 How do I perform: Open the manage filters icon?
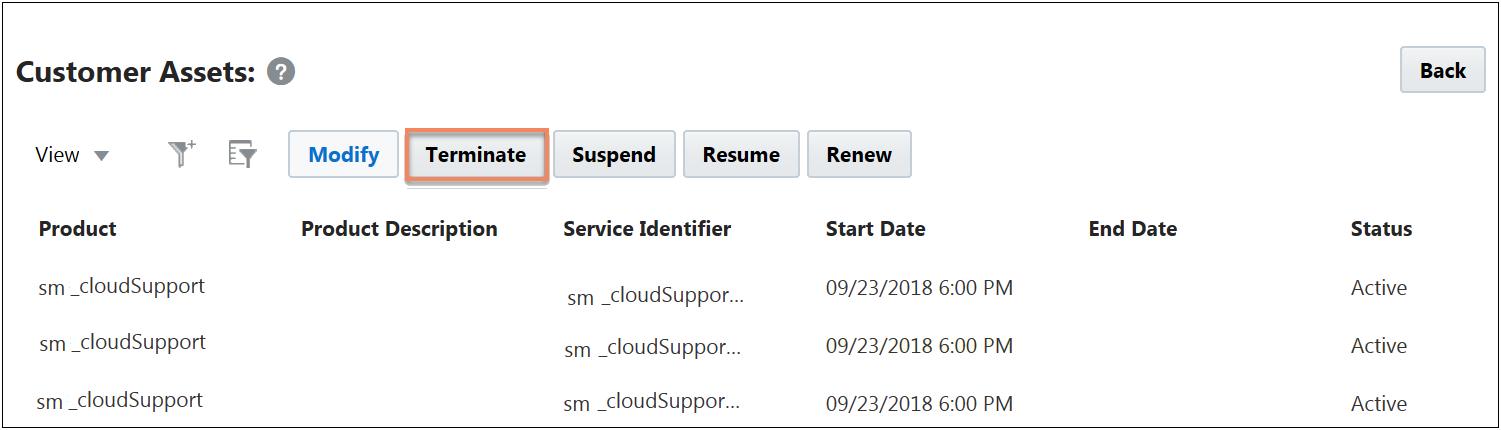pos(242,154)
